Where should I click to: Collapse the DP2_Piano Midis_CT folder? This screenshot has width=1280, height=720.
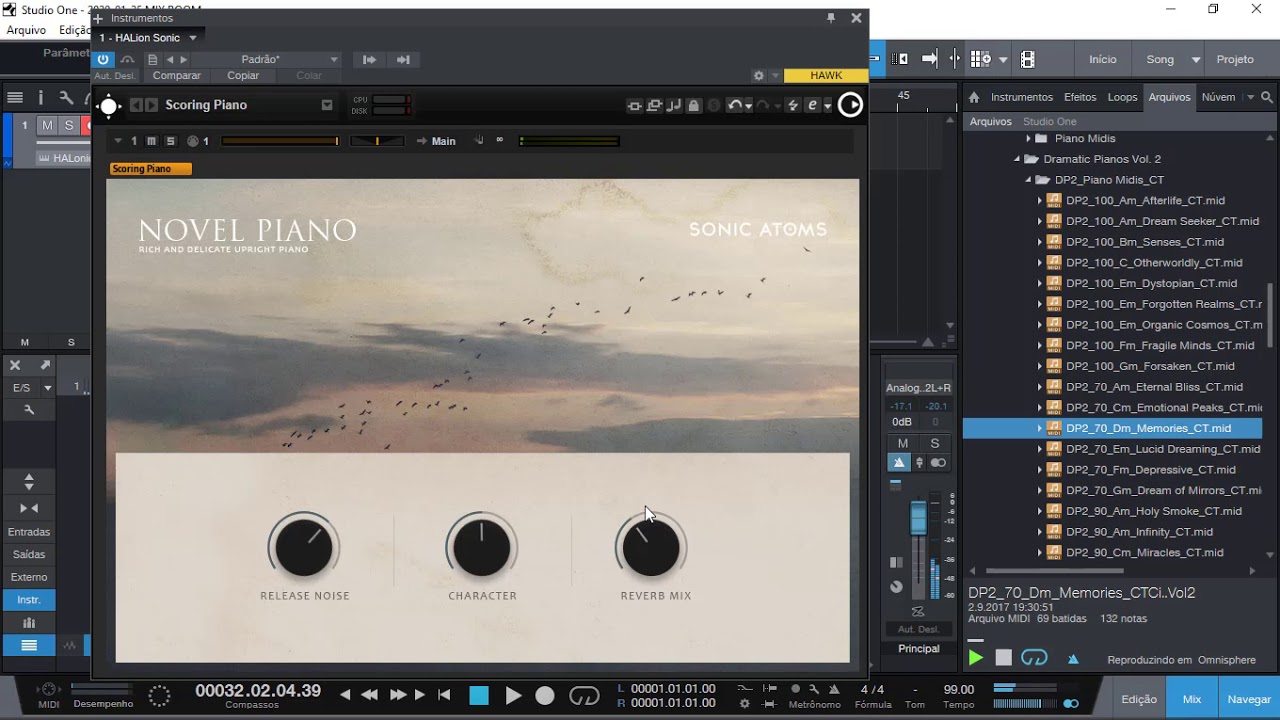click(x=1028, y=180)
